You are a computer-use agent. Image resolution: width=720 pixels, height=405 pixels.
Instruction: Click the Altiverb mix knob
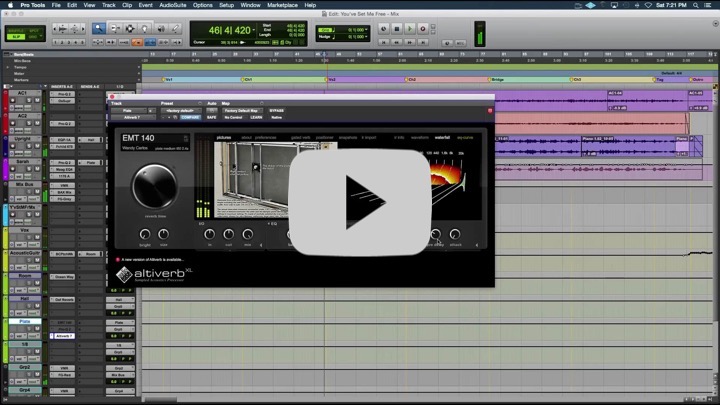click(x=248, y=235)
